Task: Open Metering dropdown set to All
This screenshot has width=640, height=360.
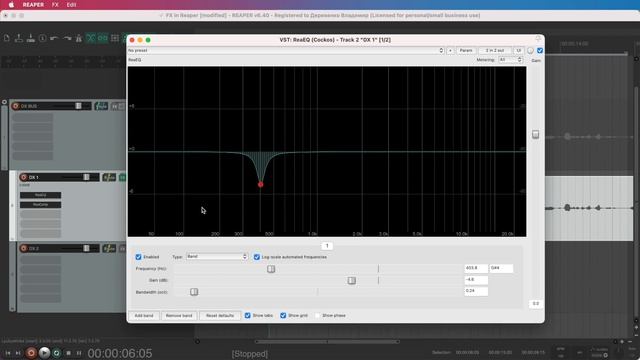Action: click(510, 60)
